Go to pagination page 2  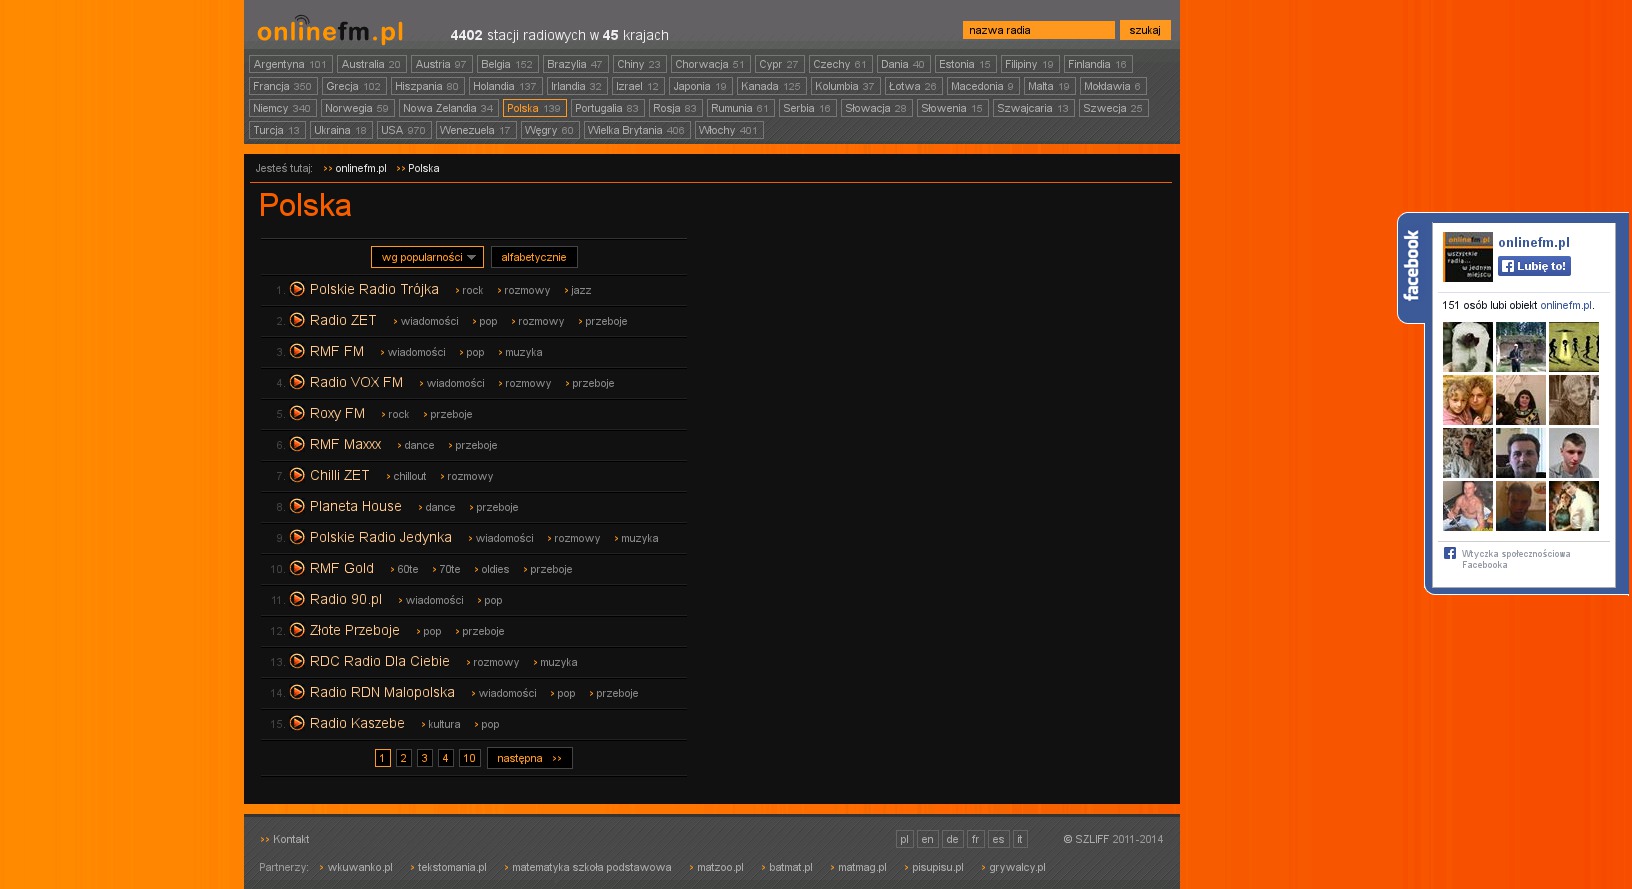click(403, 758)
